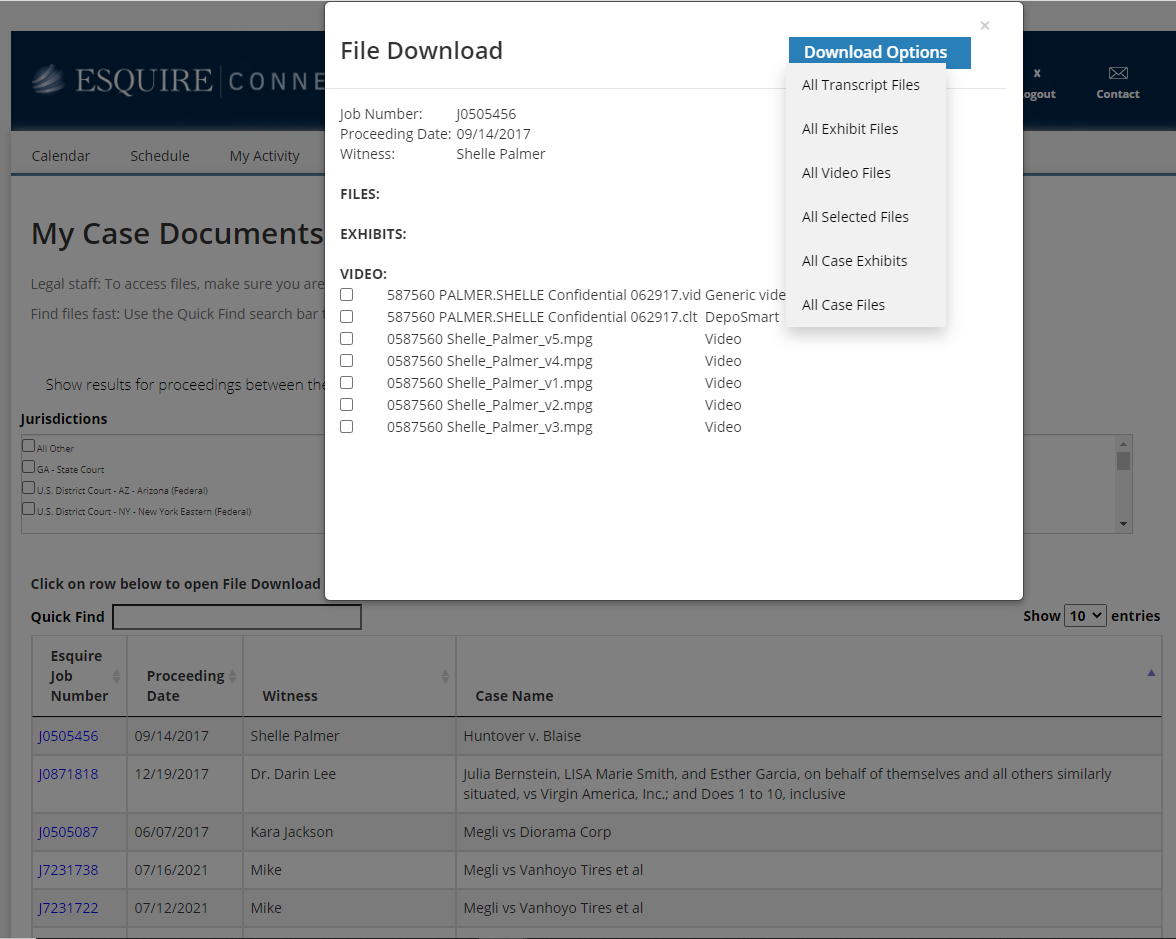Switch to the Schedule tab
This screenshot has height=939, width=1176.
coord(160,156)
